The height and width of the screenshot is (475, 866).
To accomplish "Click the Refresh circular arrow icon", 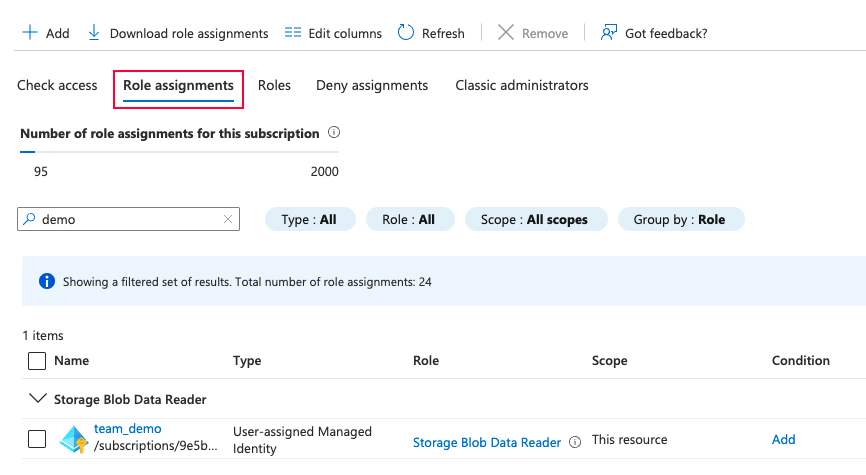I will (x=406, y=33).
